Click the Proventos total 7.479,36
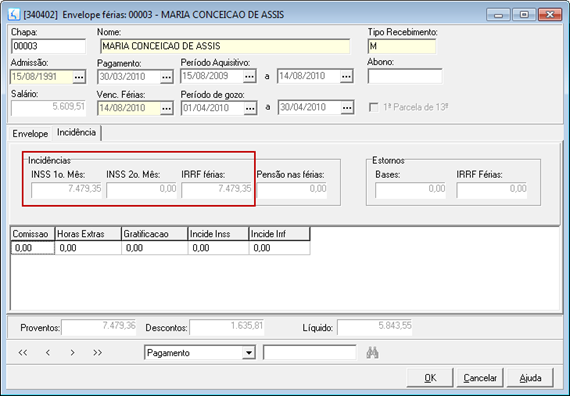This screenshot has height=396, width=570. 99,327
